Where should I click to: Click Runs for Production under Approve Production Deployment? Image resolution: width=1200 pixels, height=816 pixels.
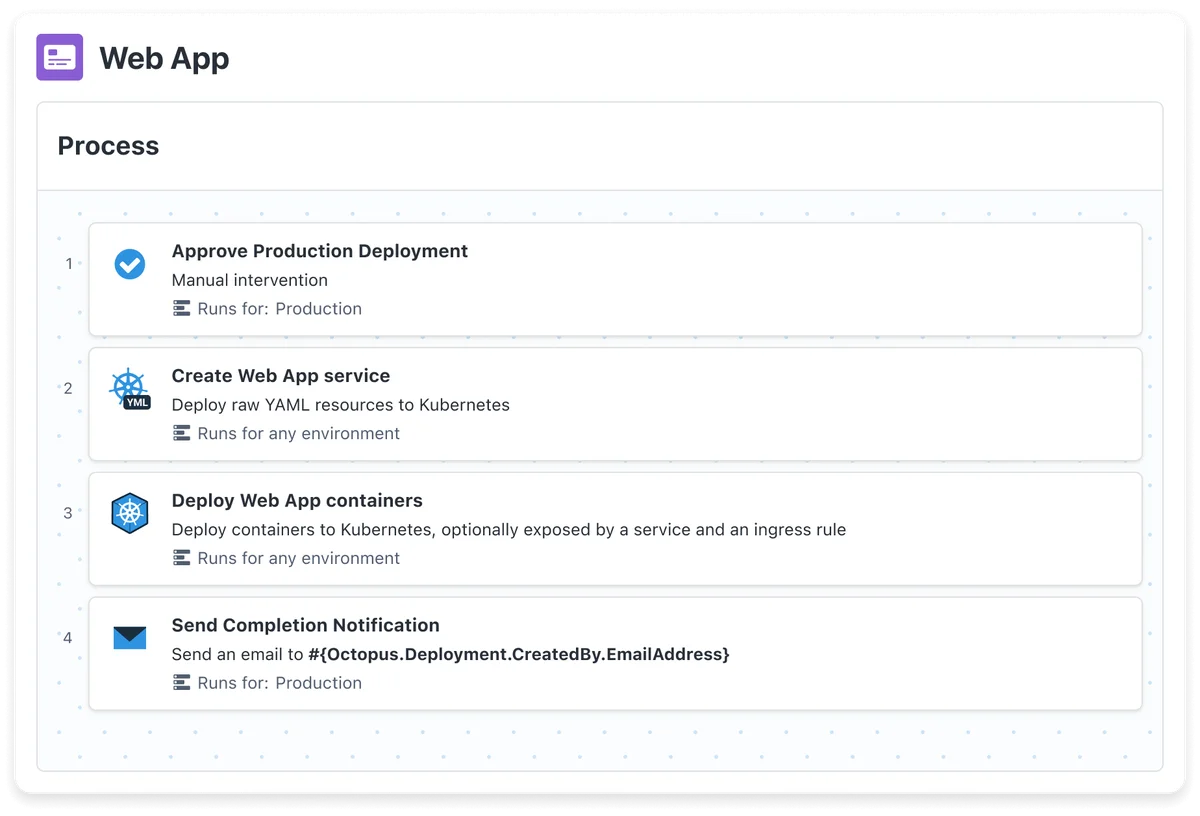click(x=280, y=309)
